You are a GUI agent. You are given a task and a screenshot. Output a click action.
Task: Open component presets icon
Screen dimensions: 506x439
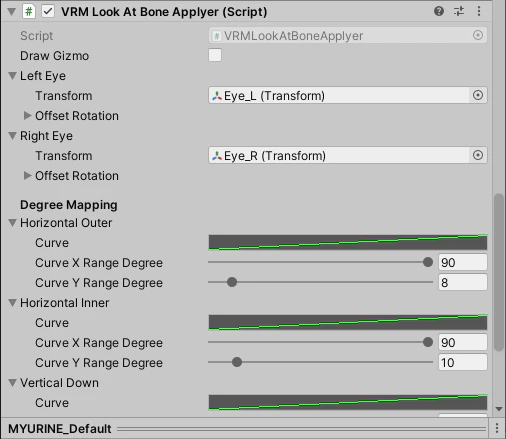coord(459,11)
